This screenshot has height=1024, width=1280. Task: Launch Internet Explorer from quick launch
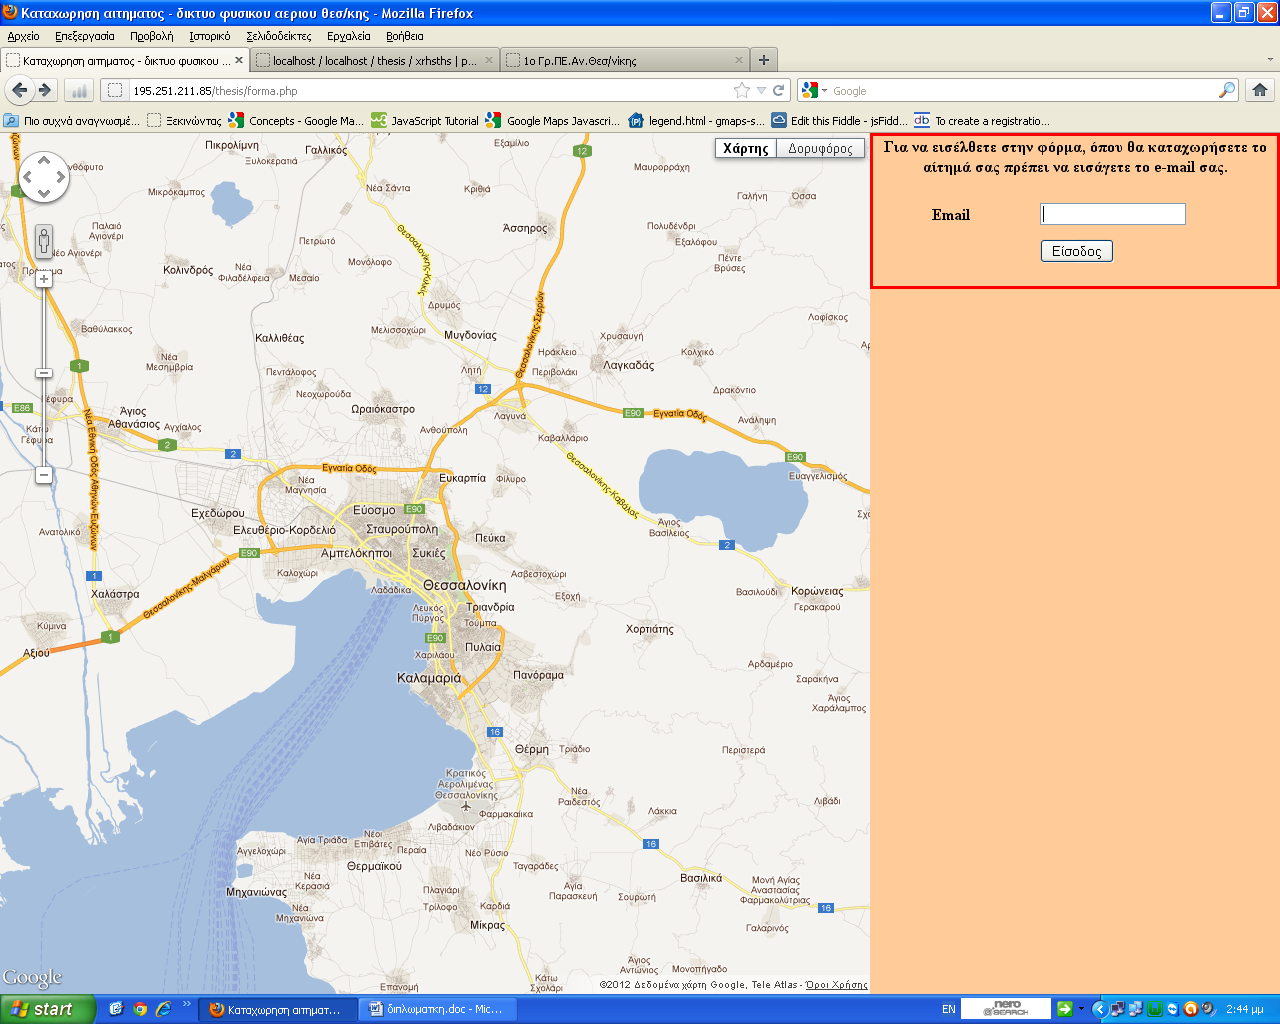(163, 1009)
